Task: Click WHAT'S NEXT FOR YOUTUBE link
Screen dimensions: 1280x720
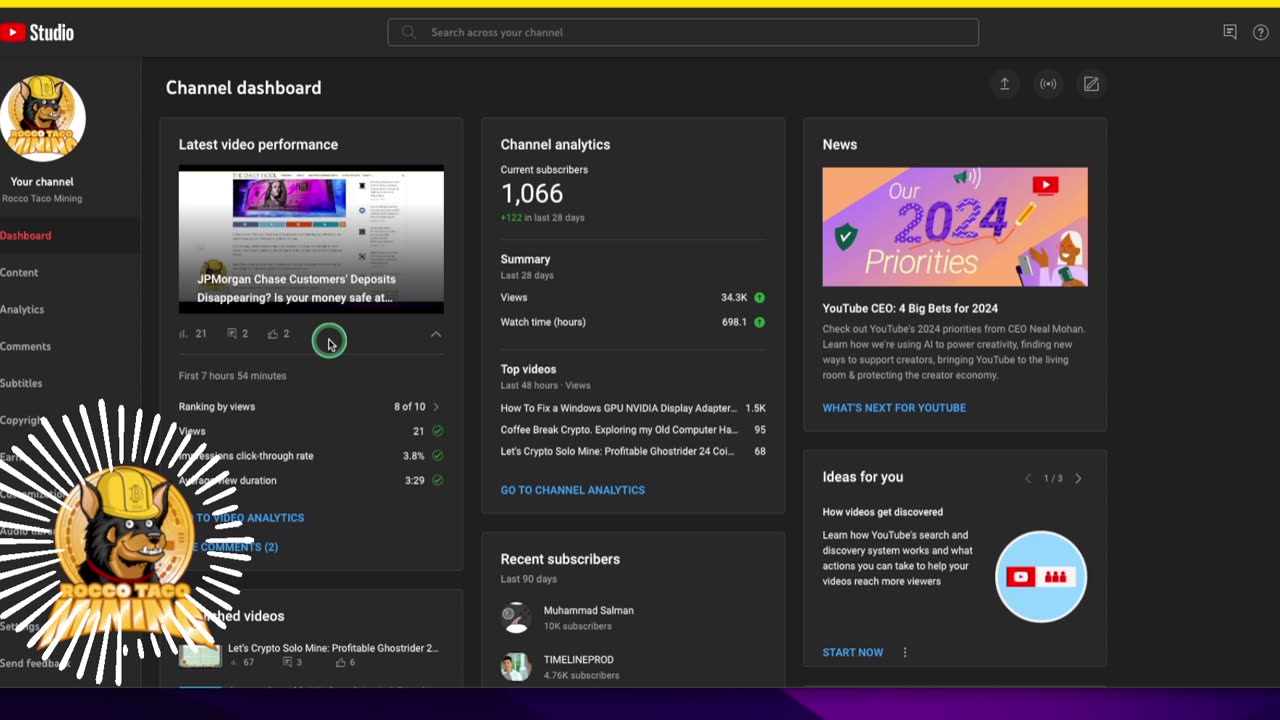Action: (894, 408)
